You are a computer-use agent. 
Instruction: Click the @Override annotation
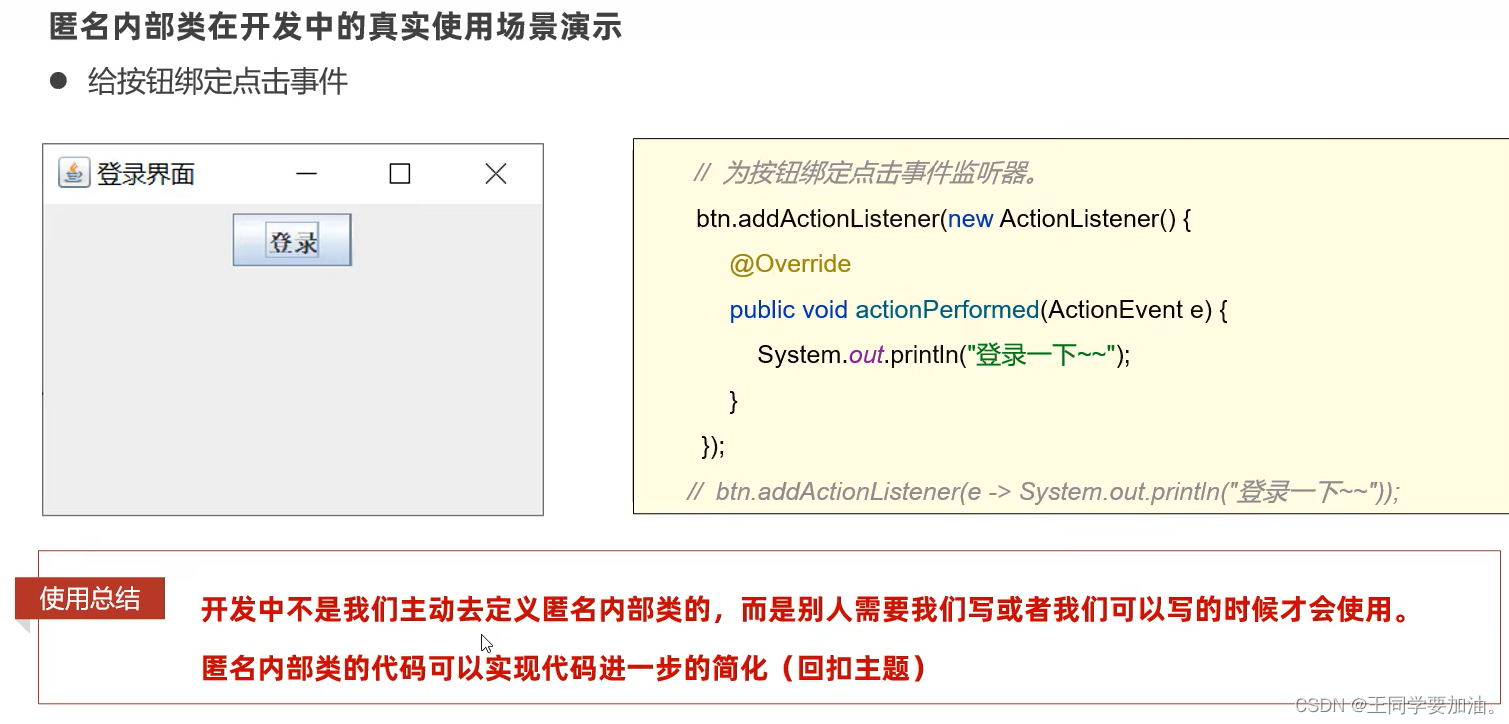[x=790, y=264]
